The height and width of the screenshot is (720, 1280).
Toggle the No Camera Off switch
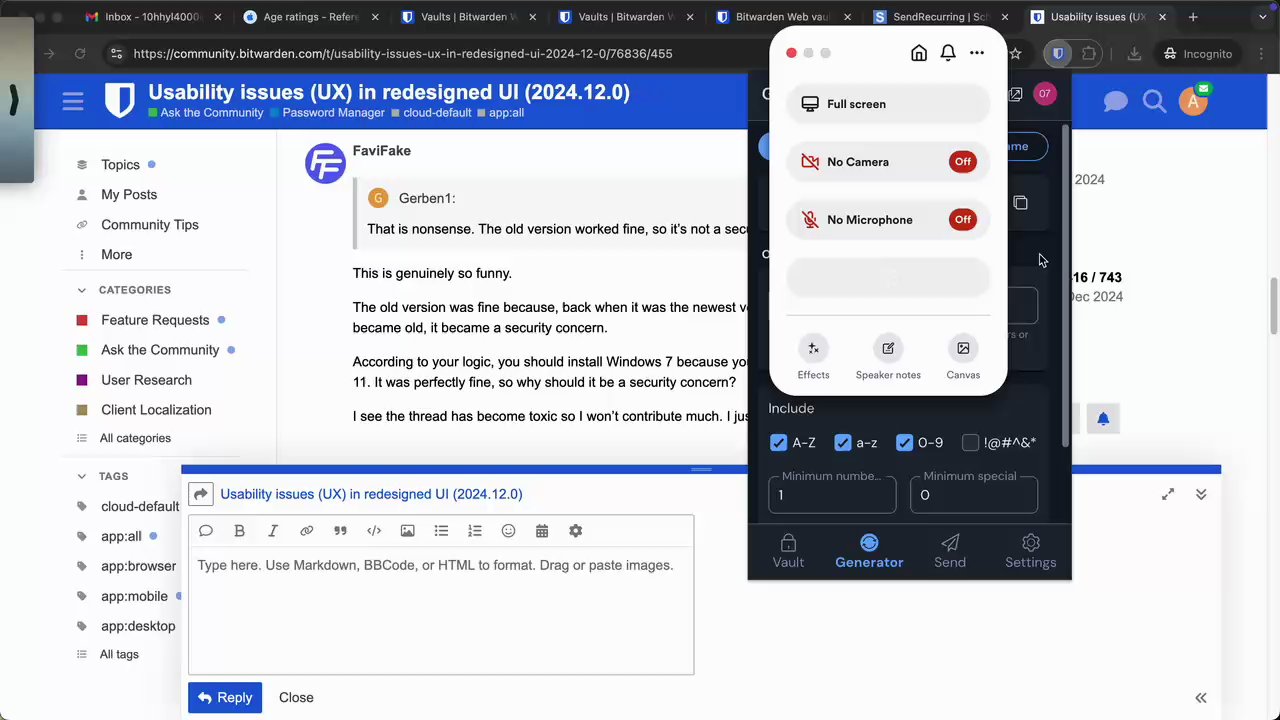click(x=962, y=162)
